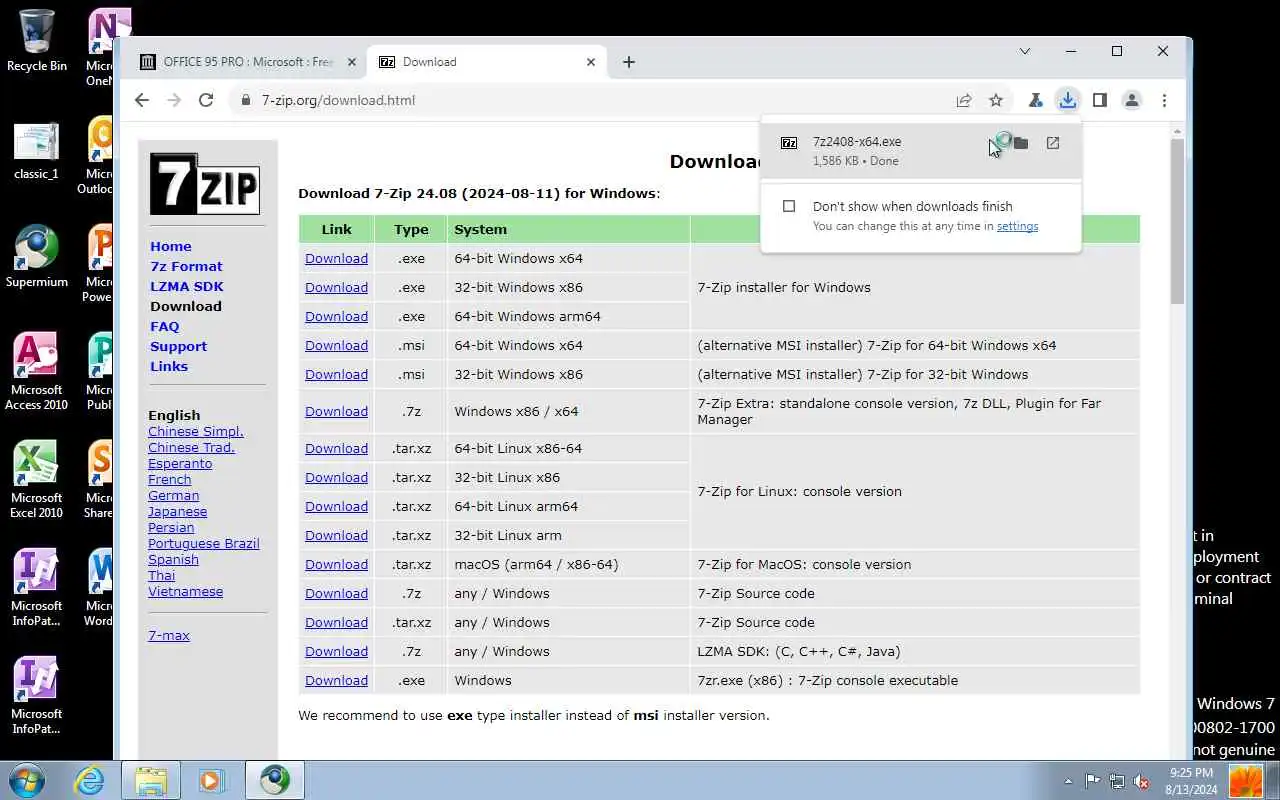Download the 64-bit Linux x86-64 tar.xz
Image resolution: width=1280 pixels, height=800 pixels.
pos(336,448)
